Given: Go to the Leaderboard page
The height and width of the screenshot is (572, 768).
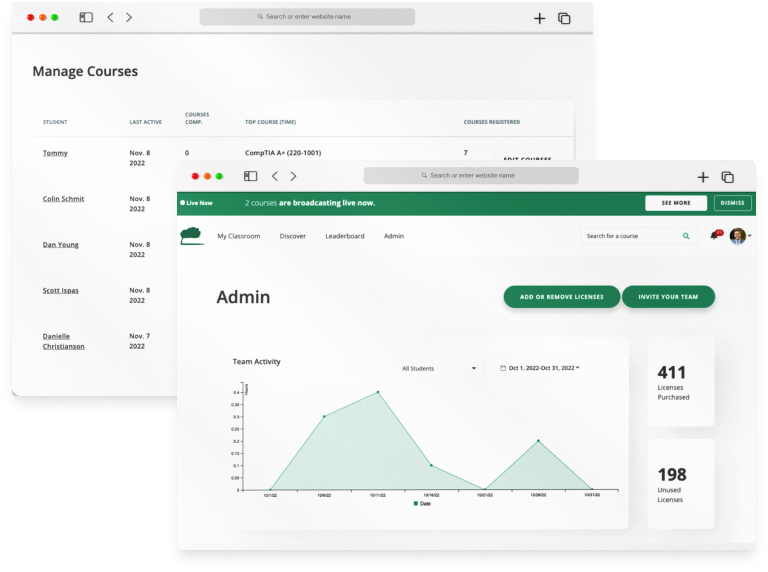Looking at the screenshot, I should tap(344, 236).
